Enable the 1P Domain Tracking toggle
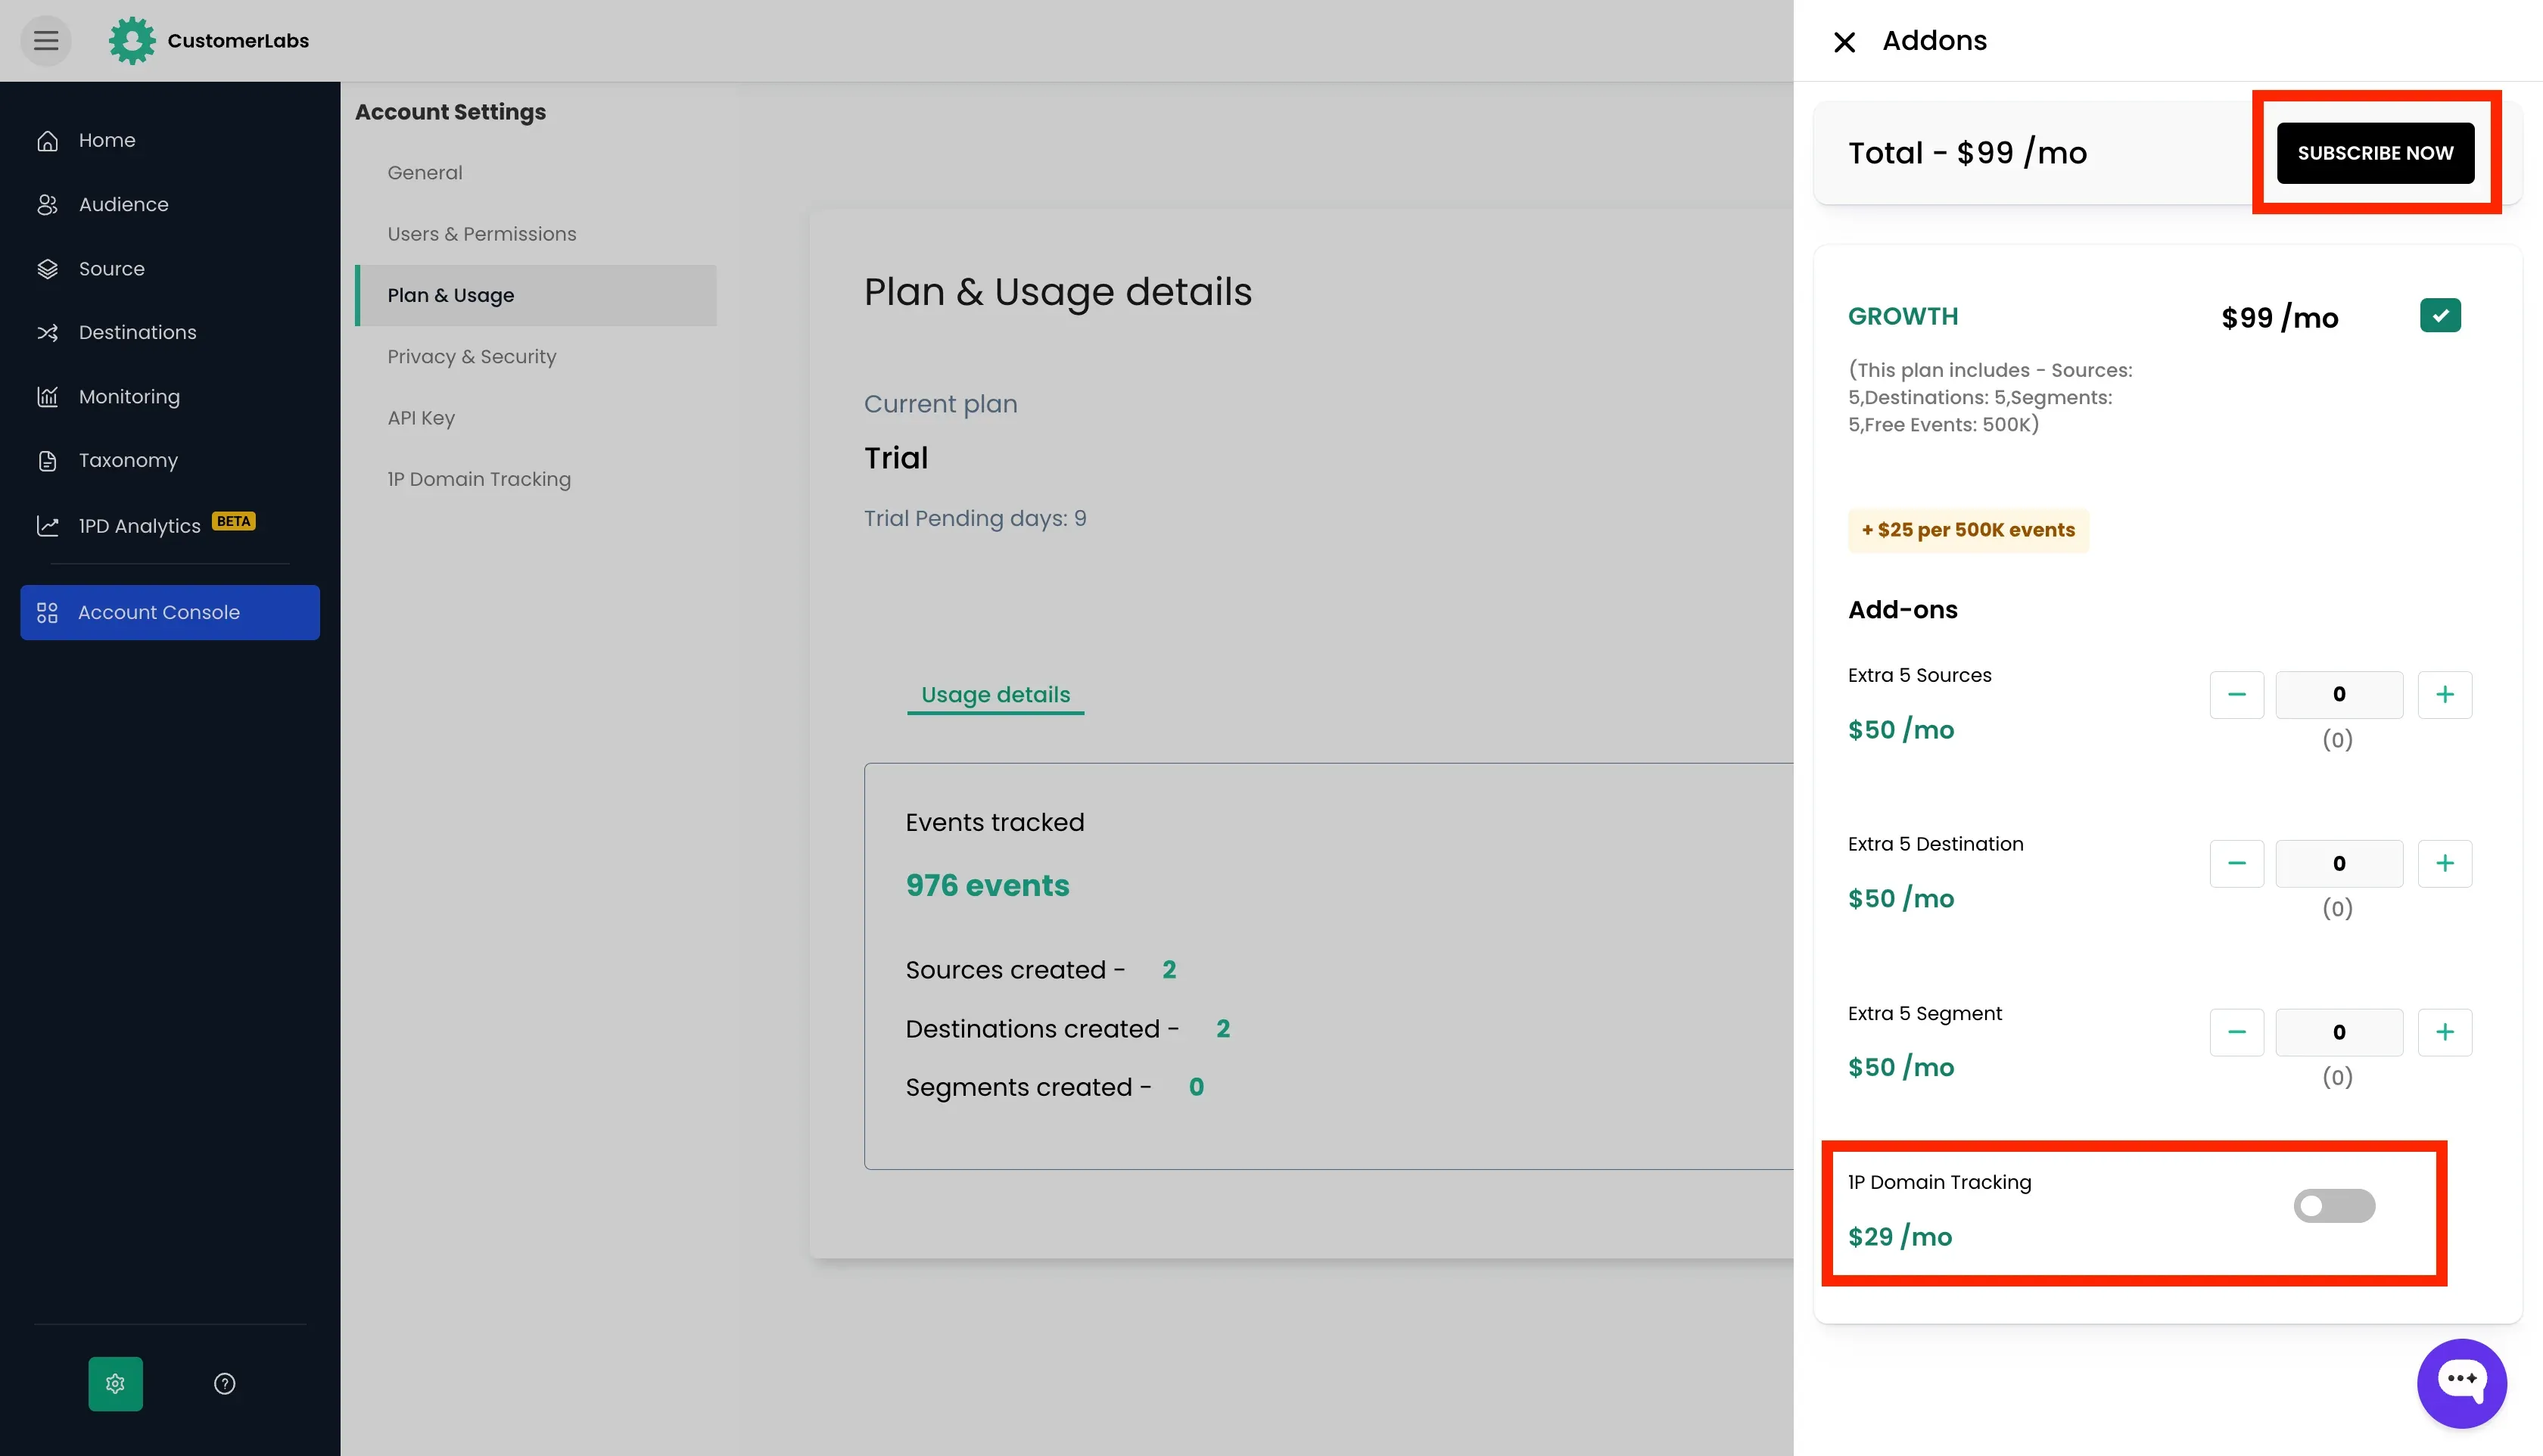 [2334, 1206]
